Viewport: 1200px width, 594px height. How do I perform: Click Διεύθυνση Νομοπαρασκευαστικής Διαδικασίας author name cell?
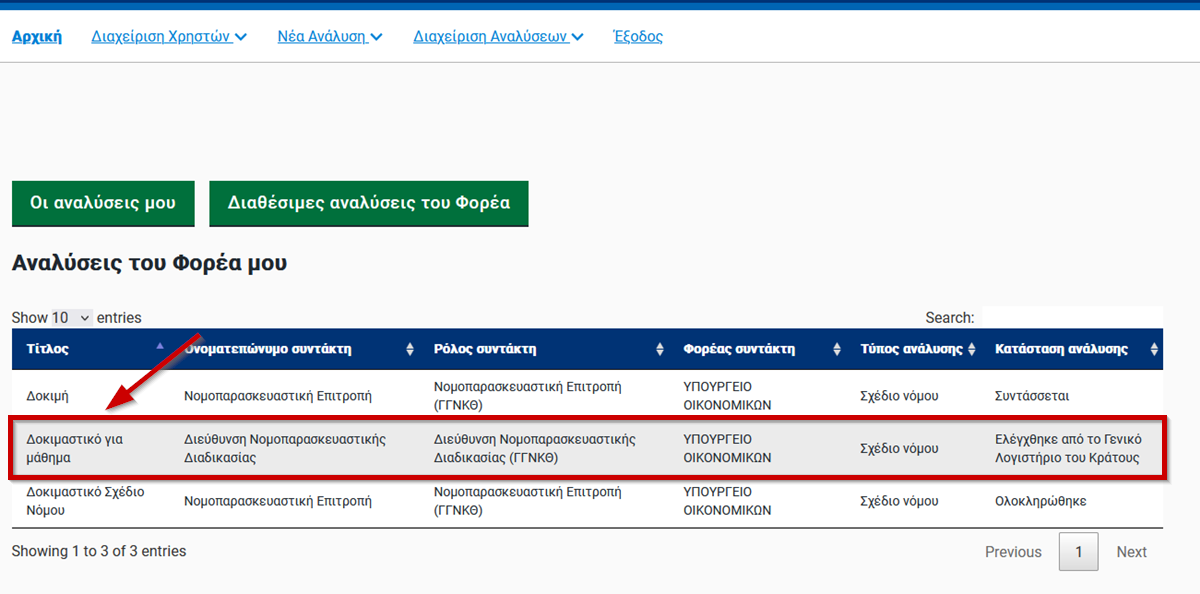pos(297,448)
